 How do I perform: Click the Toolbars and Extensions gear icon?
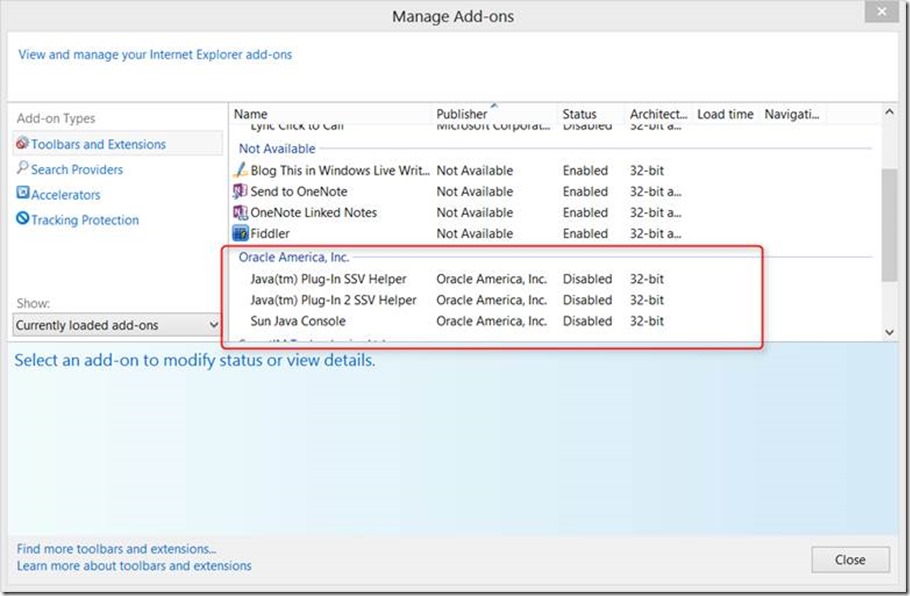[22, 143]
